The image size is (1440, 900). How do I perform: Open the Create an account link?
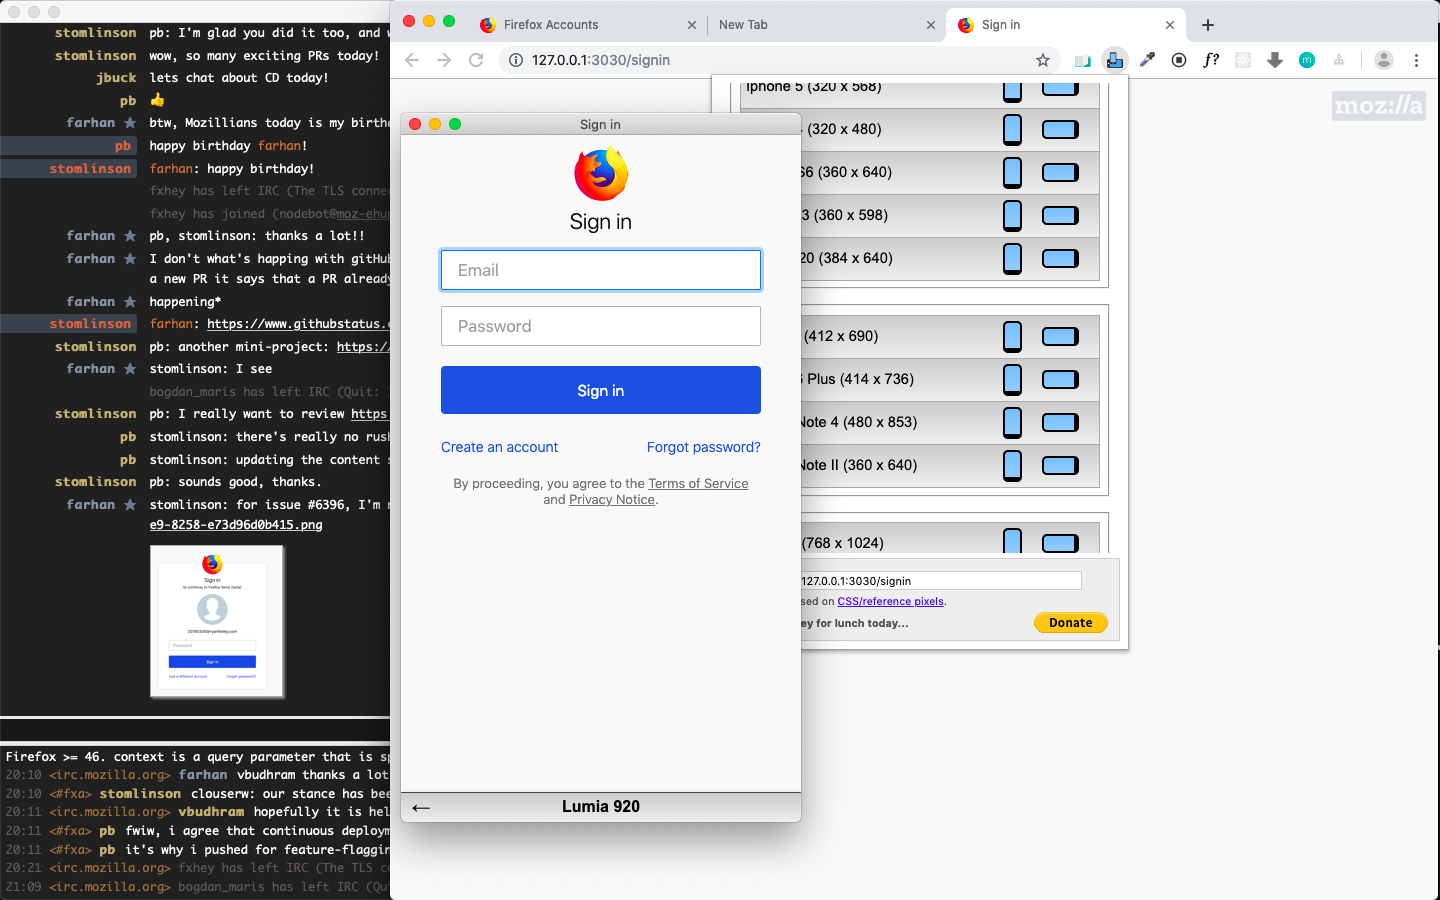499,447
